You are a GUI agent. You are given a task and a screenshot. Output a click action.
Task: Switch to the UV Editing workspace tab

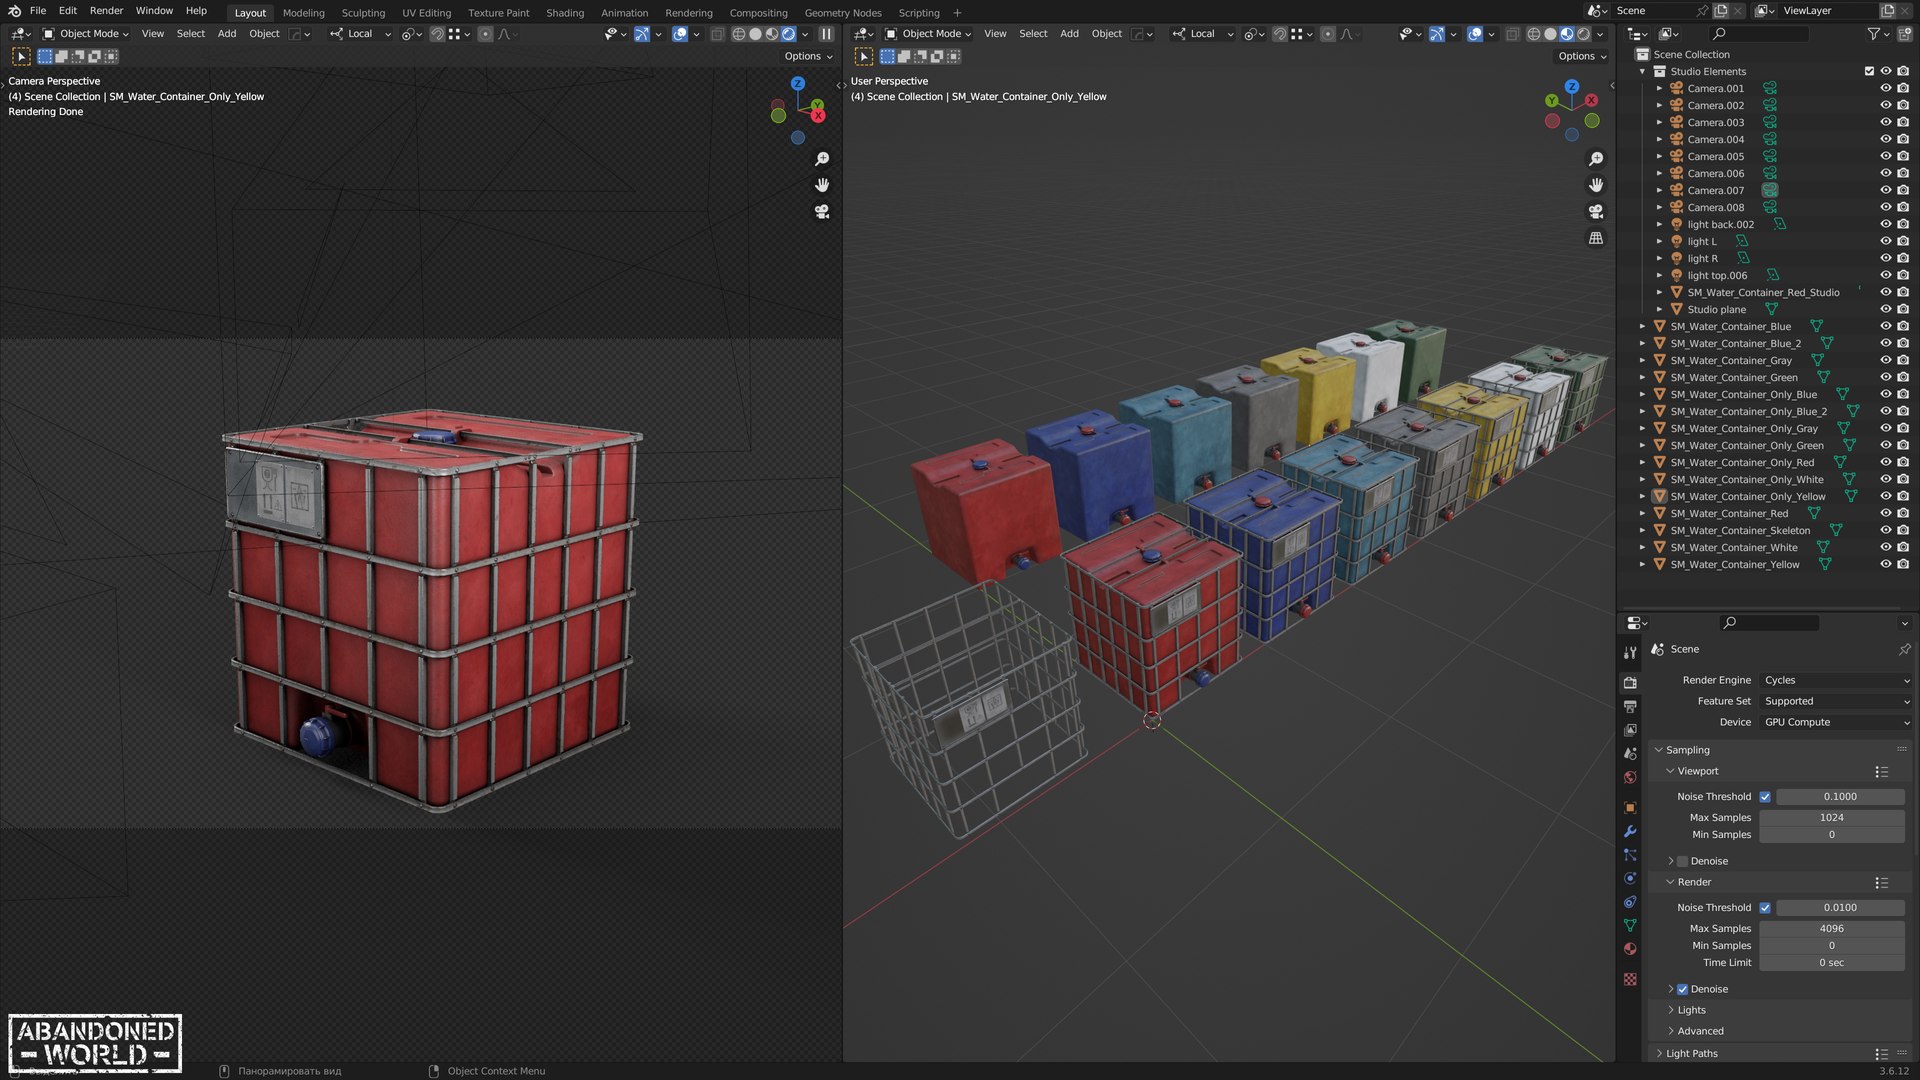point(426,13)
